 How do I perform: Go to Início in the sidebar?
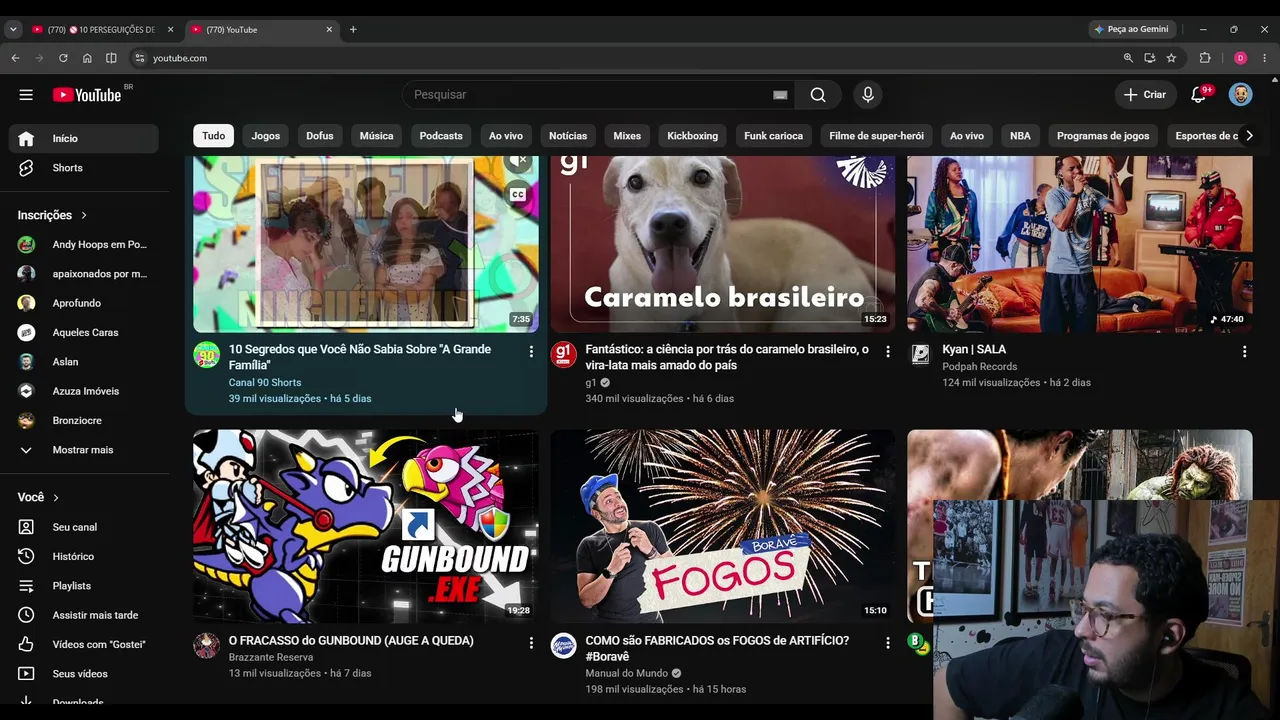84,139
